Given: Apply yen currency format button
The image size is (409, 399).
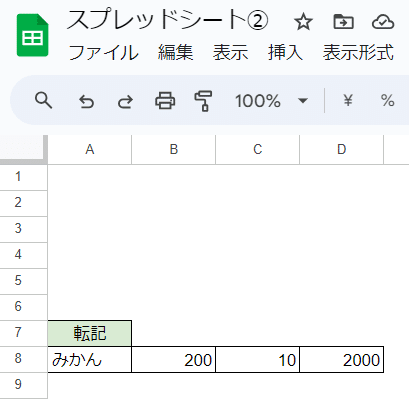Looking at the screenshot, I should point(348,100).
